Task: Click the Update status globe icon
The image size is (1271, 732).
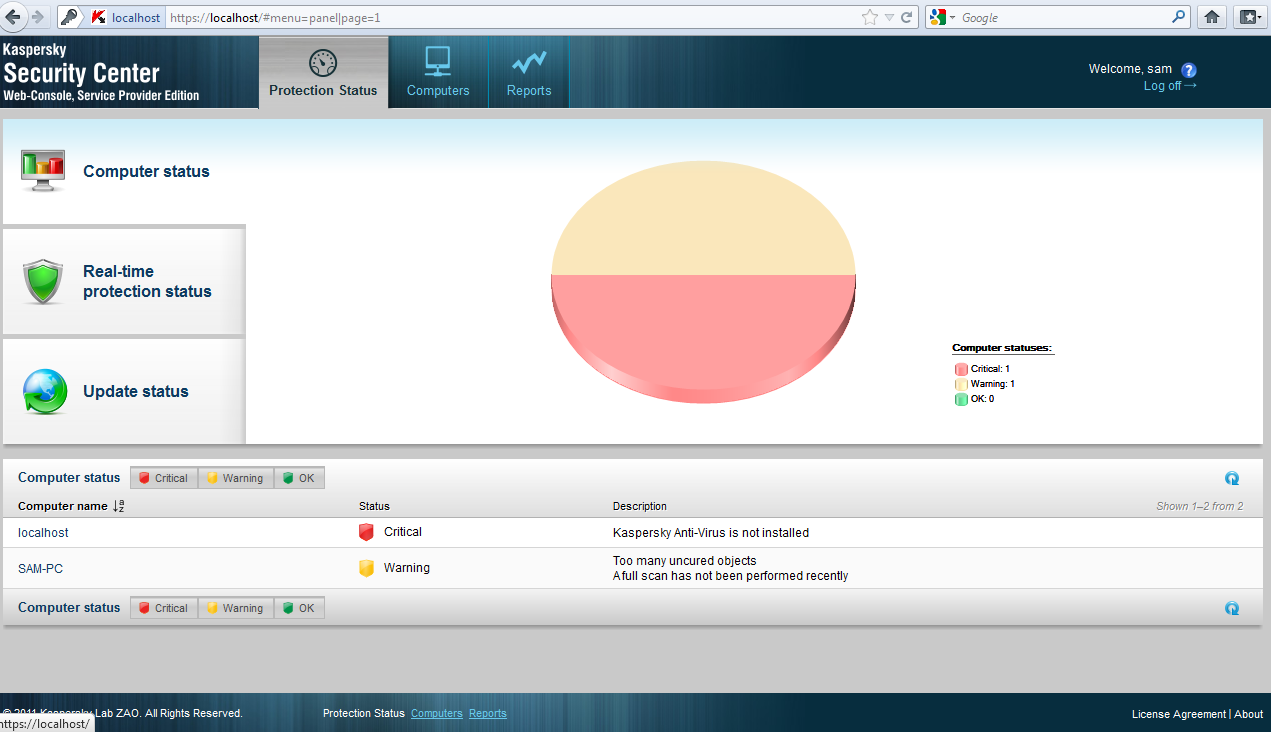Action: [x=42, y=390]
